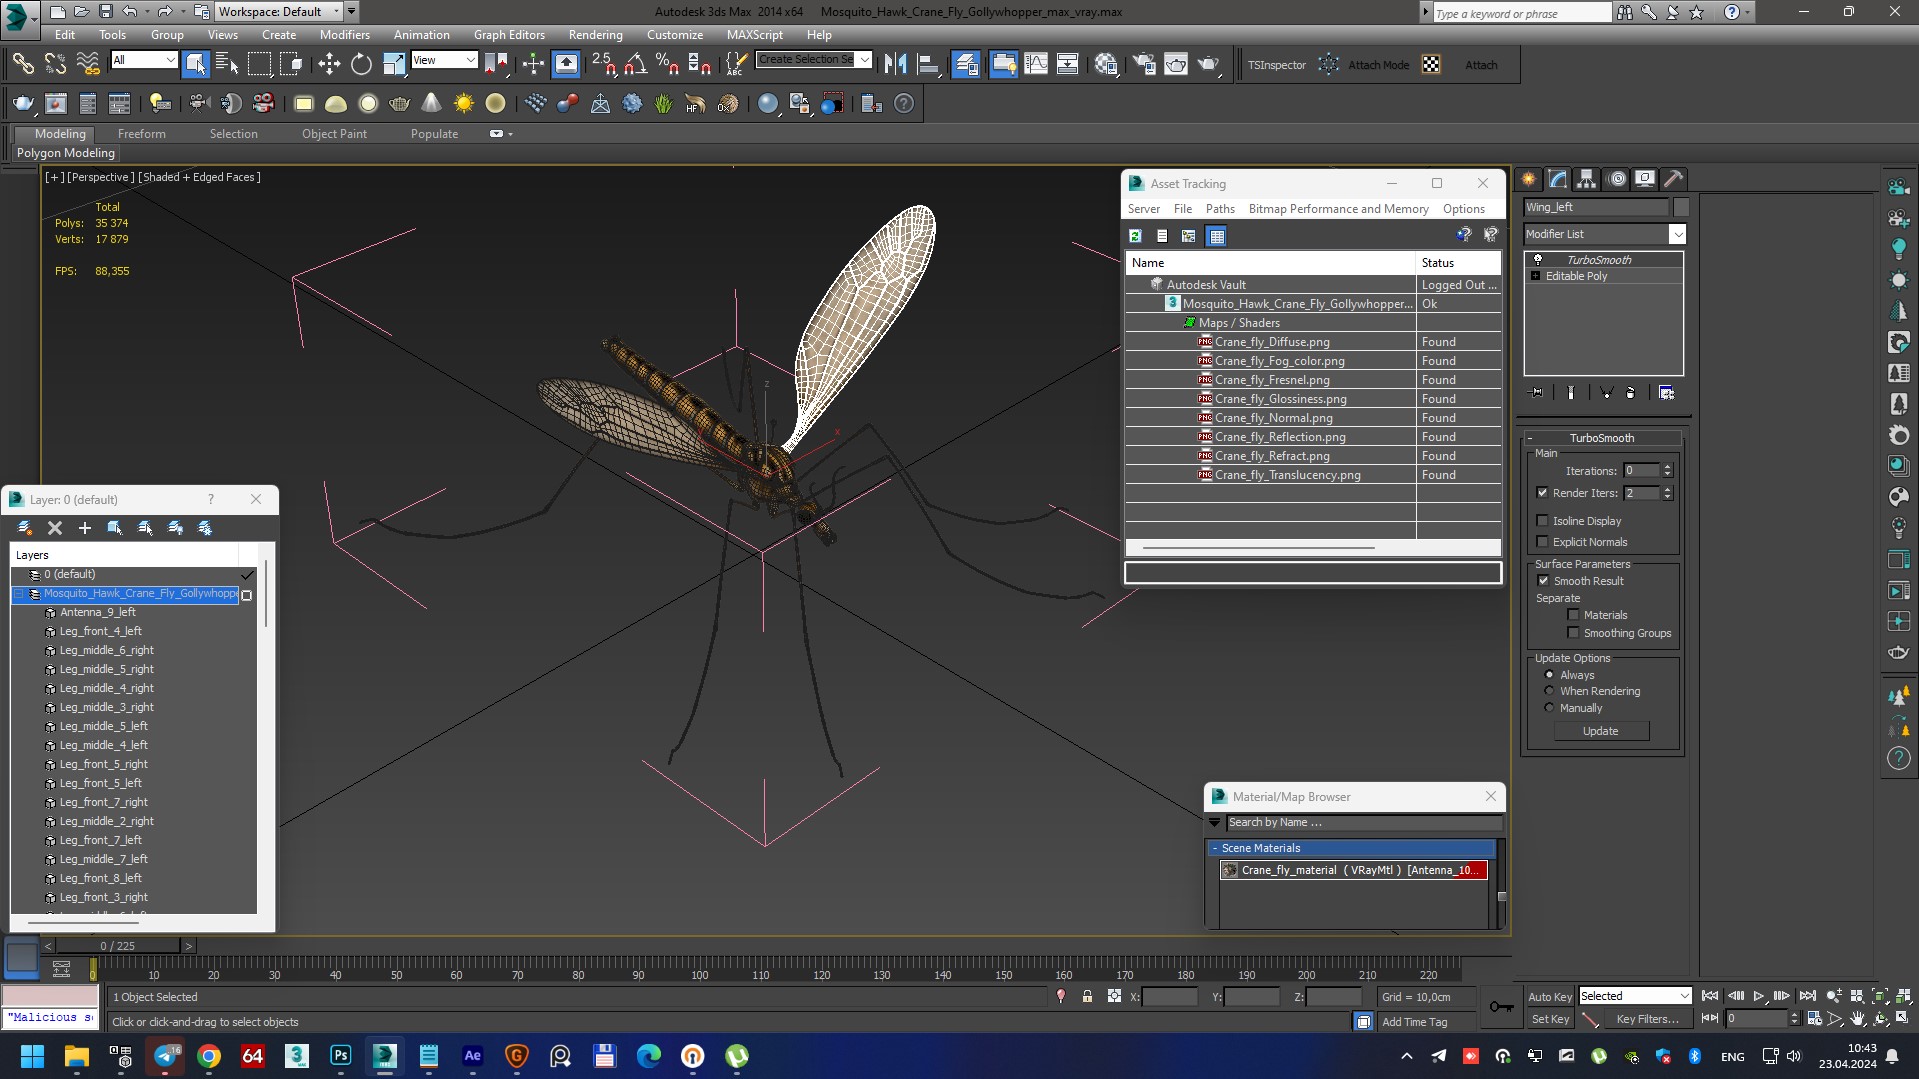Click the help question mark icon in toolbar
This screenshot has height=1079, width=1919.
tap(903, 104)
